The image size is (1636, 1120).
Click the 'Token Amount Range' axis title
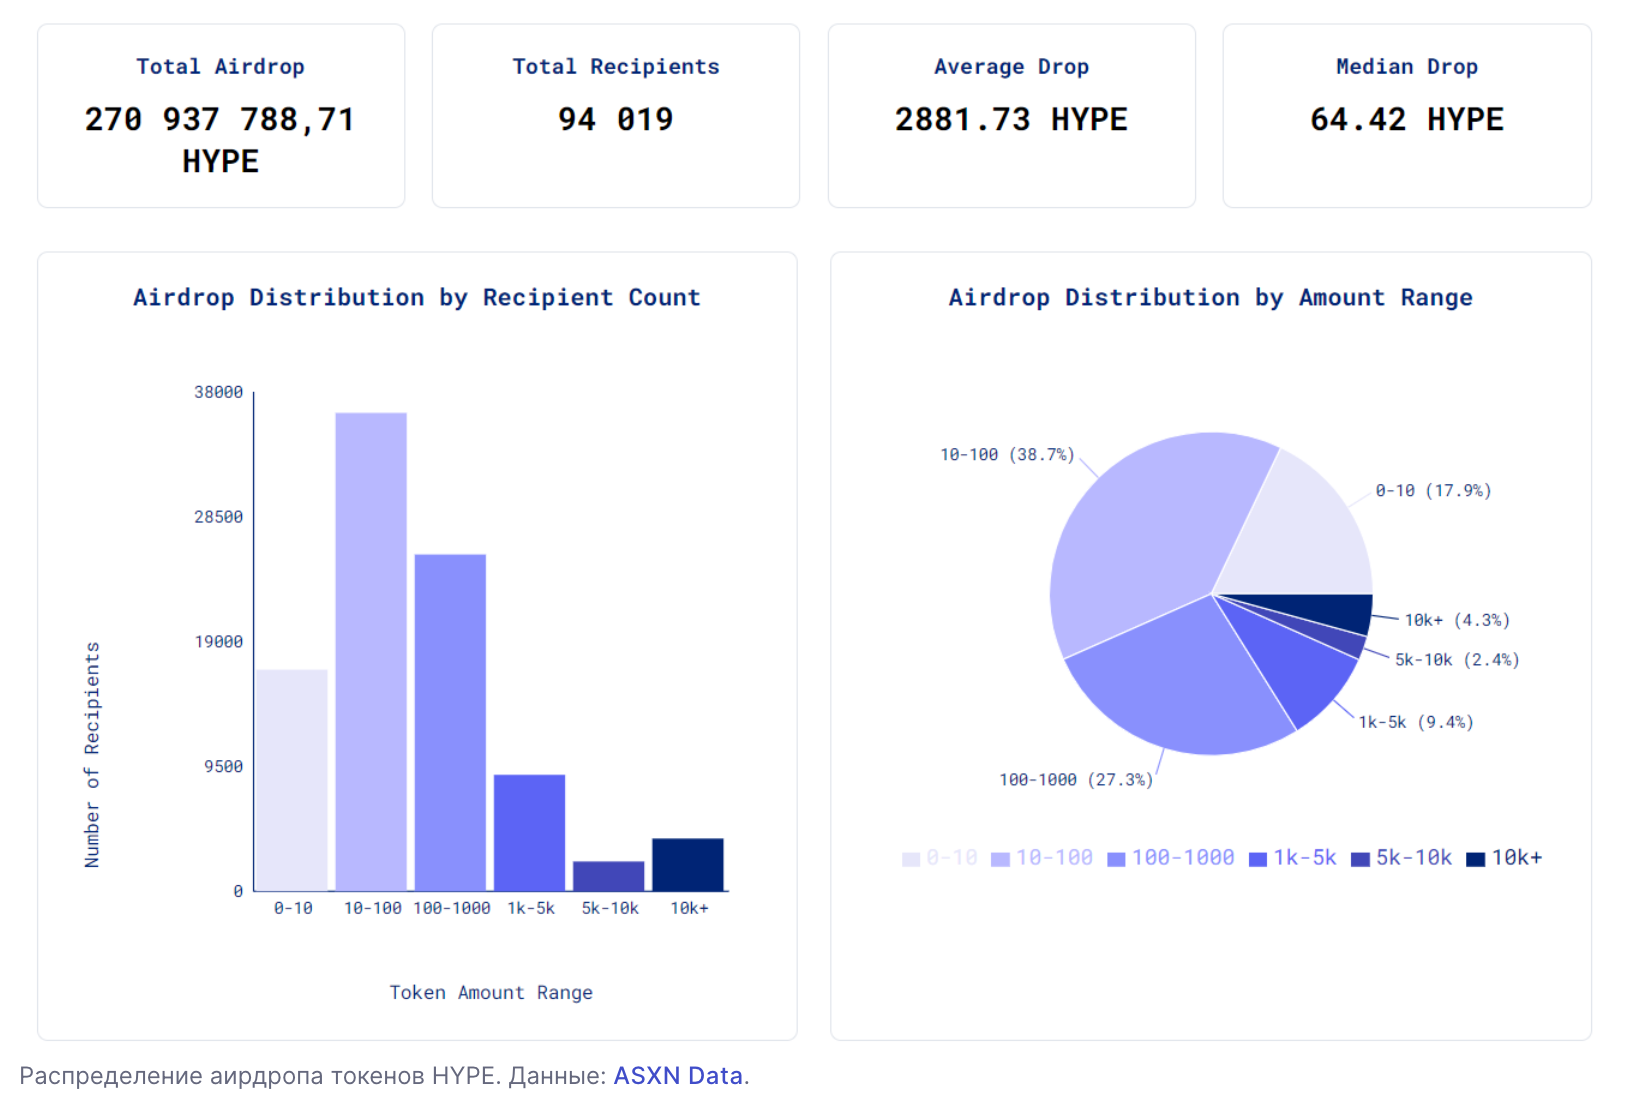click(x=491, y=993)
